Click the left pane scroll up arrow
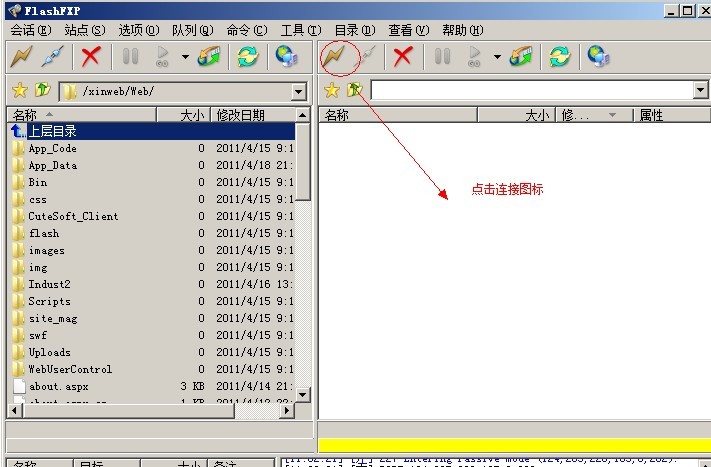The image size is (711, 467). coord(302,115)
